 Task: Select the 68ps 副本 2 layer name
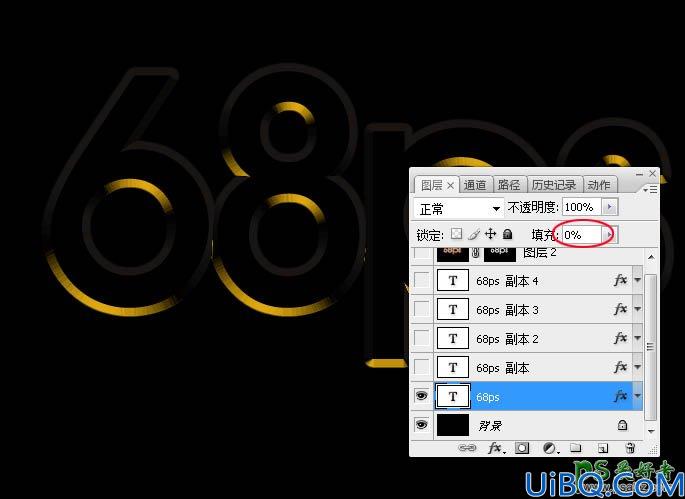tap(507, 339)
